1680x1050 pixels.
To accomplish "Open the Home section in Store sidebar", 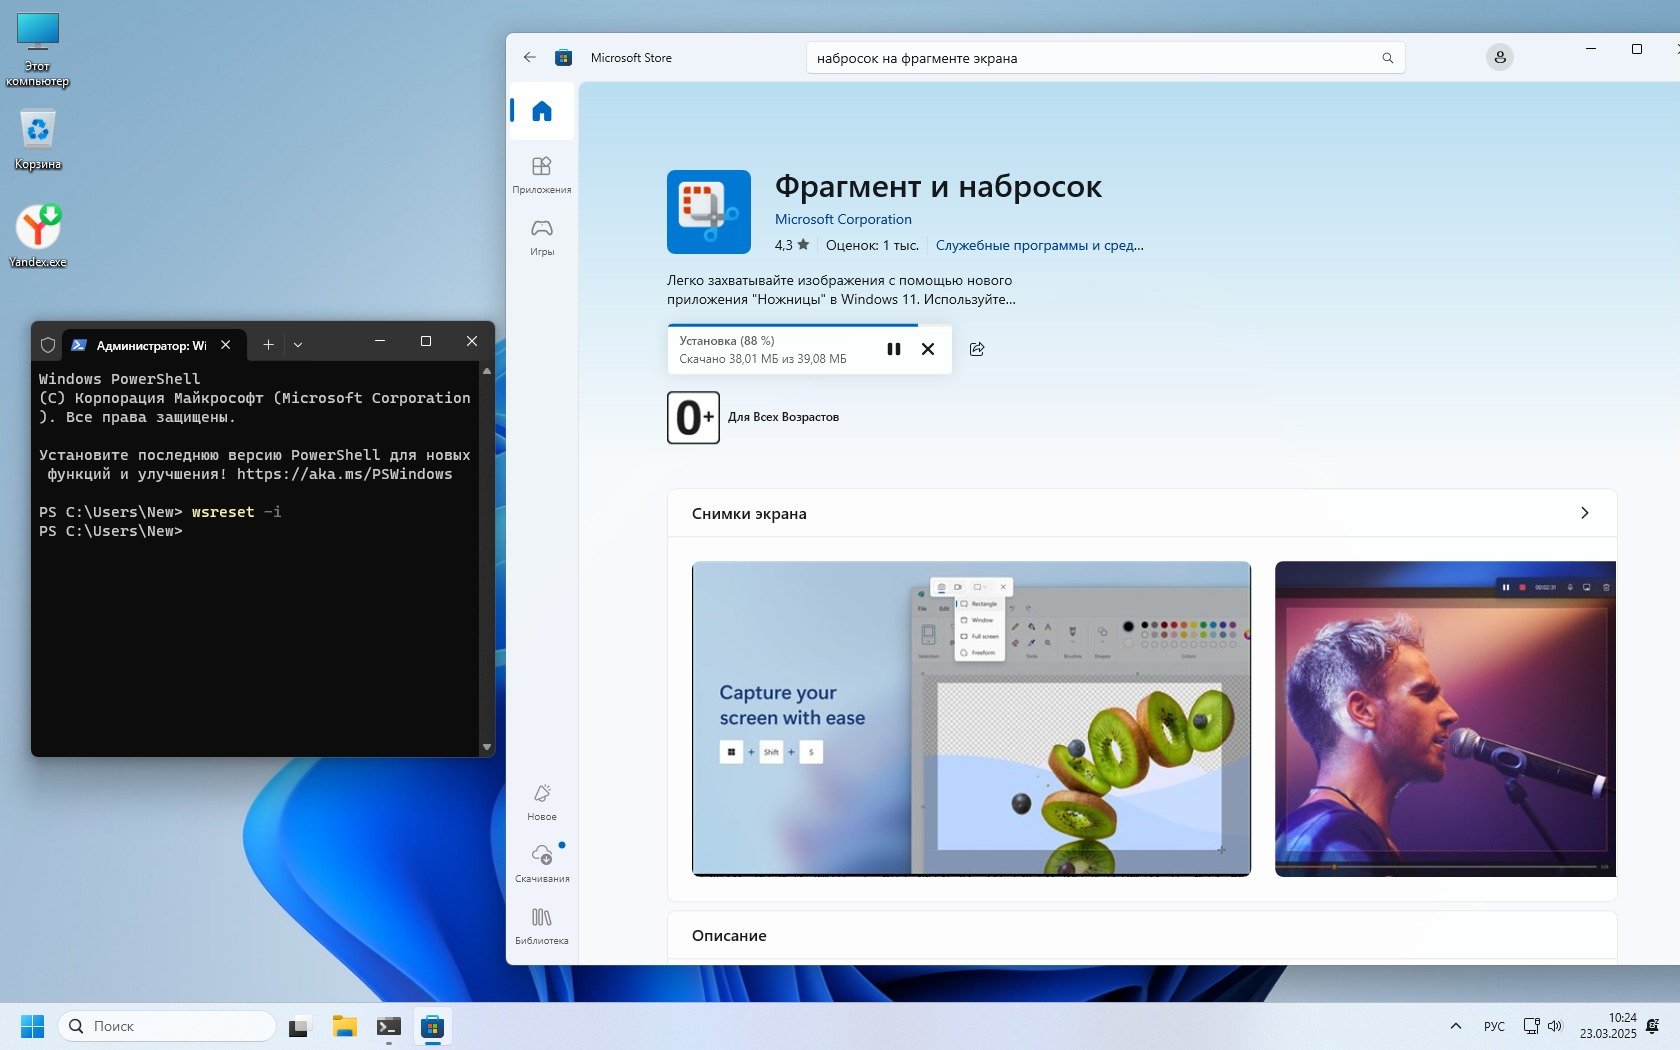I will [541, 111].
